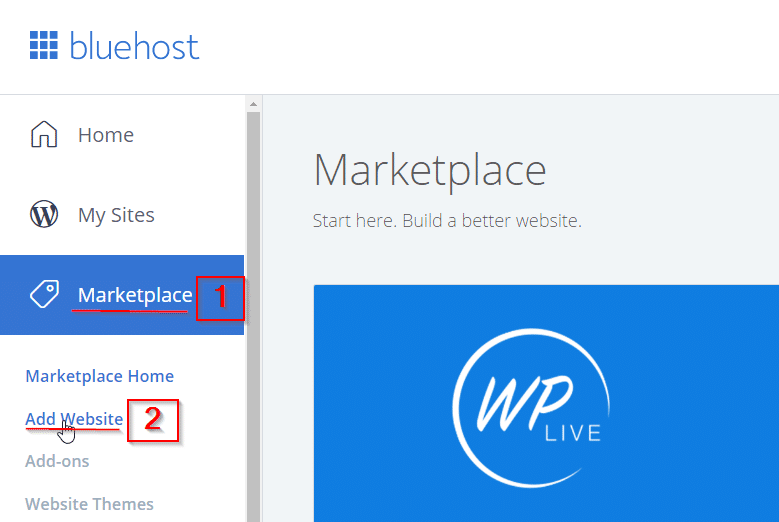Click the bluehost wordmark text

pos(134,46)
